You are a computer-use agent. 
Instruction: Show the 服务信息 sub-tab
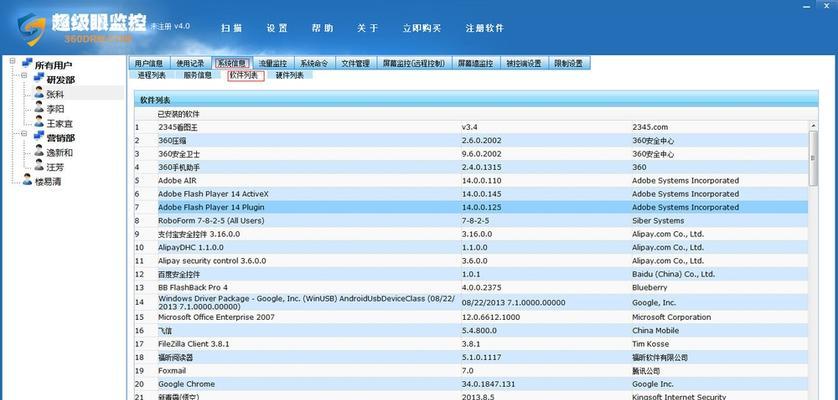click(198, 75)
